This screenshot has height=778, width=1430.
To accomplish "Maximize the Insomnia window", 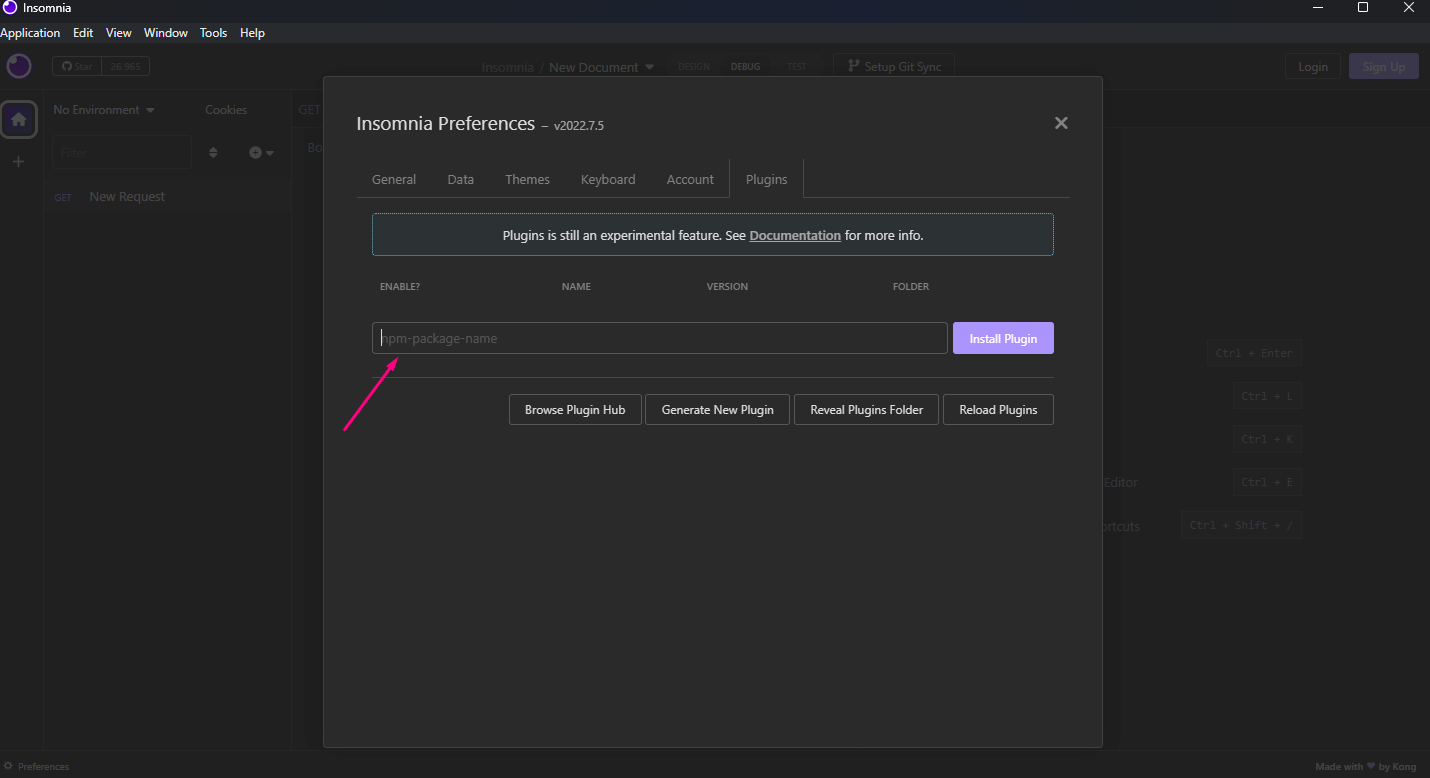I will pyautogui.click(x=1362, y=8).
